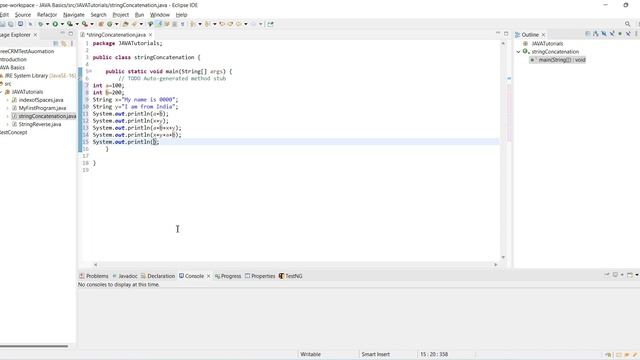Click the New Java Package icon
Viewport: 640px width, 360px height.
pos(100,24)
